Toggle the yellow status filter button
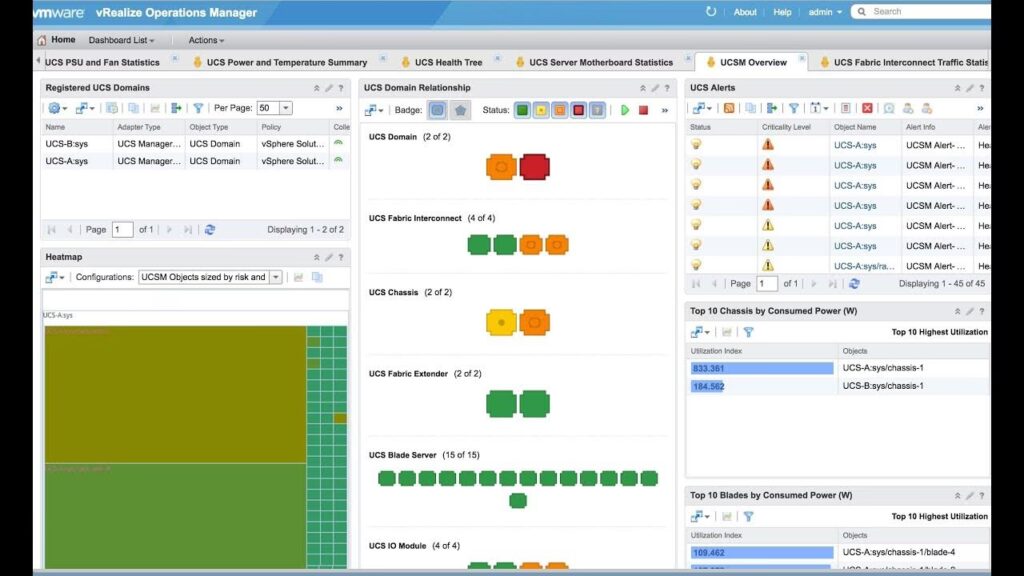This screenshot has height=576, width=1024. click(x=541, y=110)
